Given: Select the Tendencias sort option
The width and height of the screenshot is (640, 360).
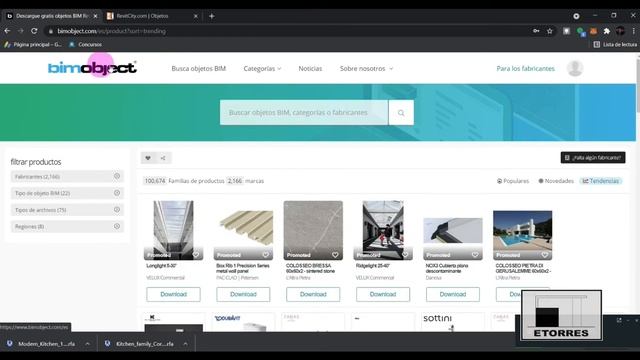Looking at the screenshot, I should [600, 181].
